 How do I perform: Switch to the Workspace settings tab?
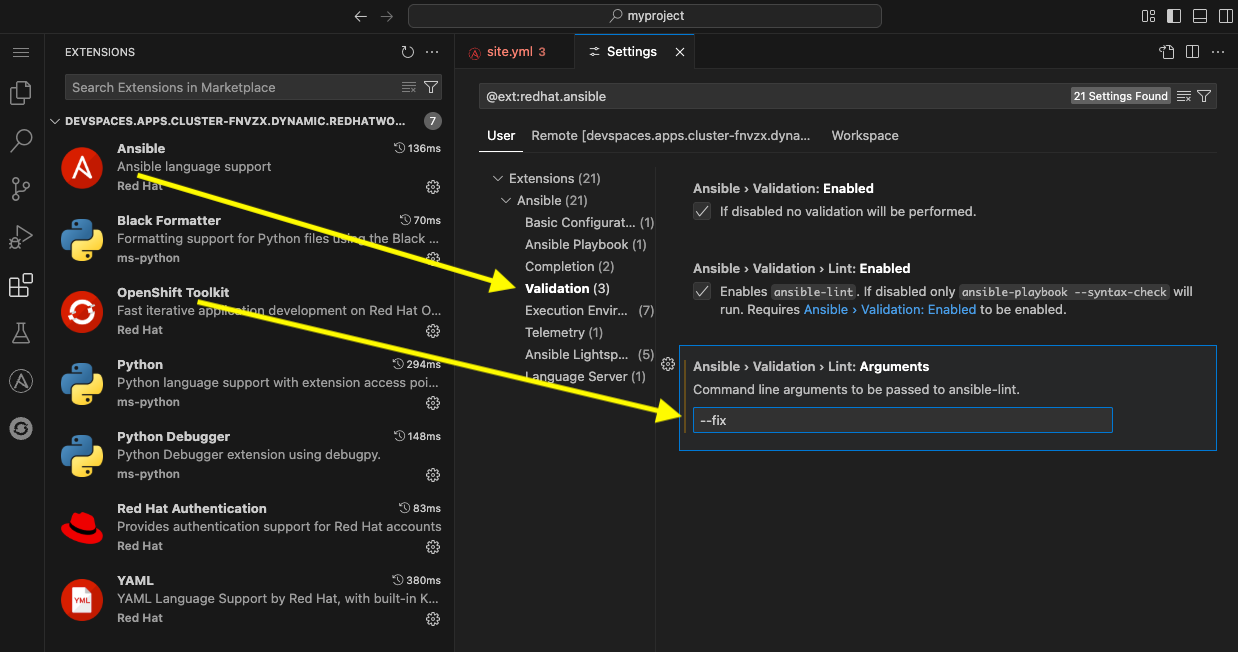click(864, 135)
